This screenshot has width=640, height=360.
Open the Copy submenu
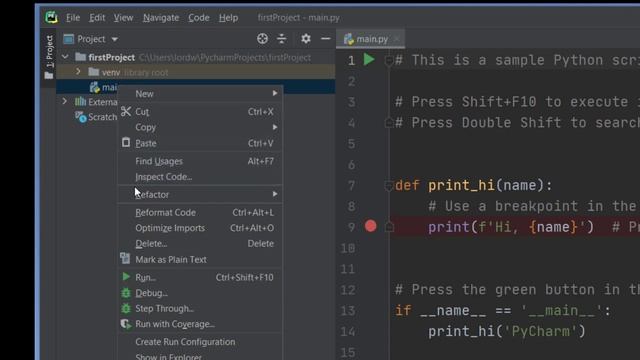(200, 127)
